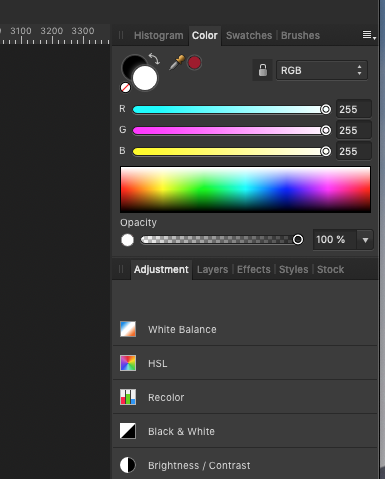Screen dimensions: 385x479
Task: Switch to the Swatches tab
Action: (x=249, y=35)
